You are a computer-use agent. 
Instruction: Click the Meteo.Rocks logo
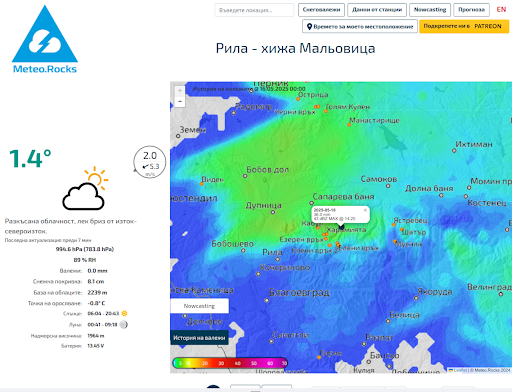[x=45, y=39]
